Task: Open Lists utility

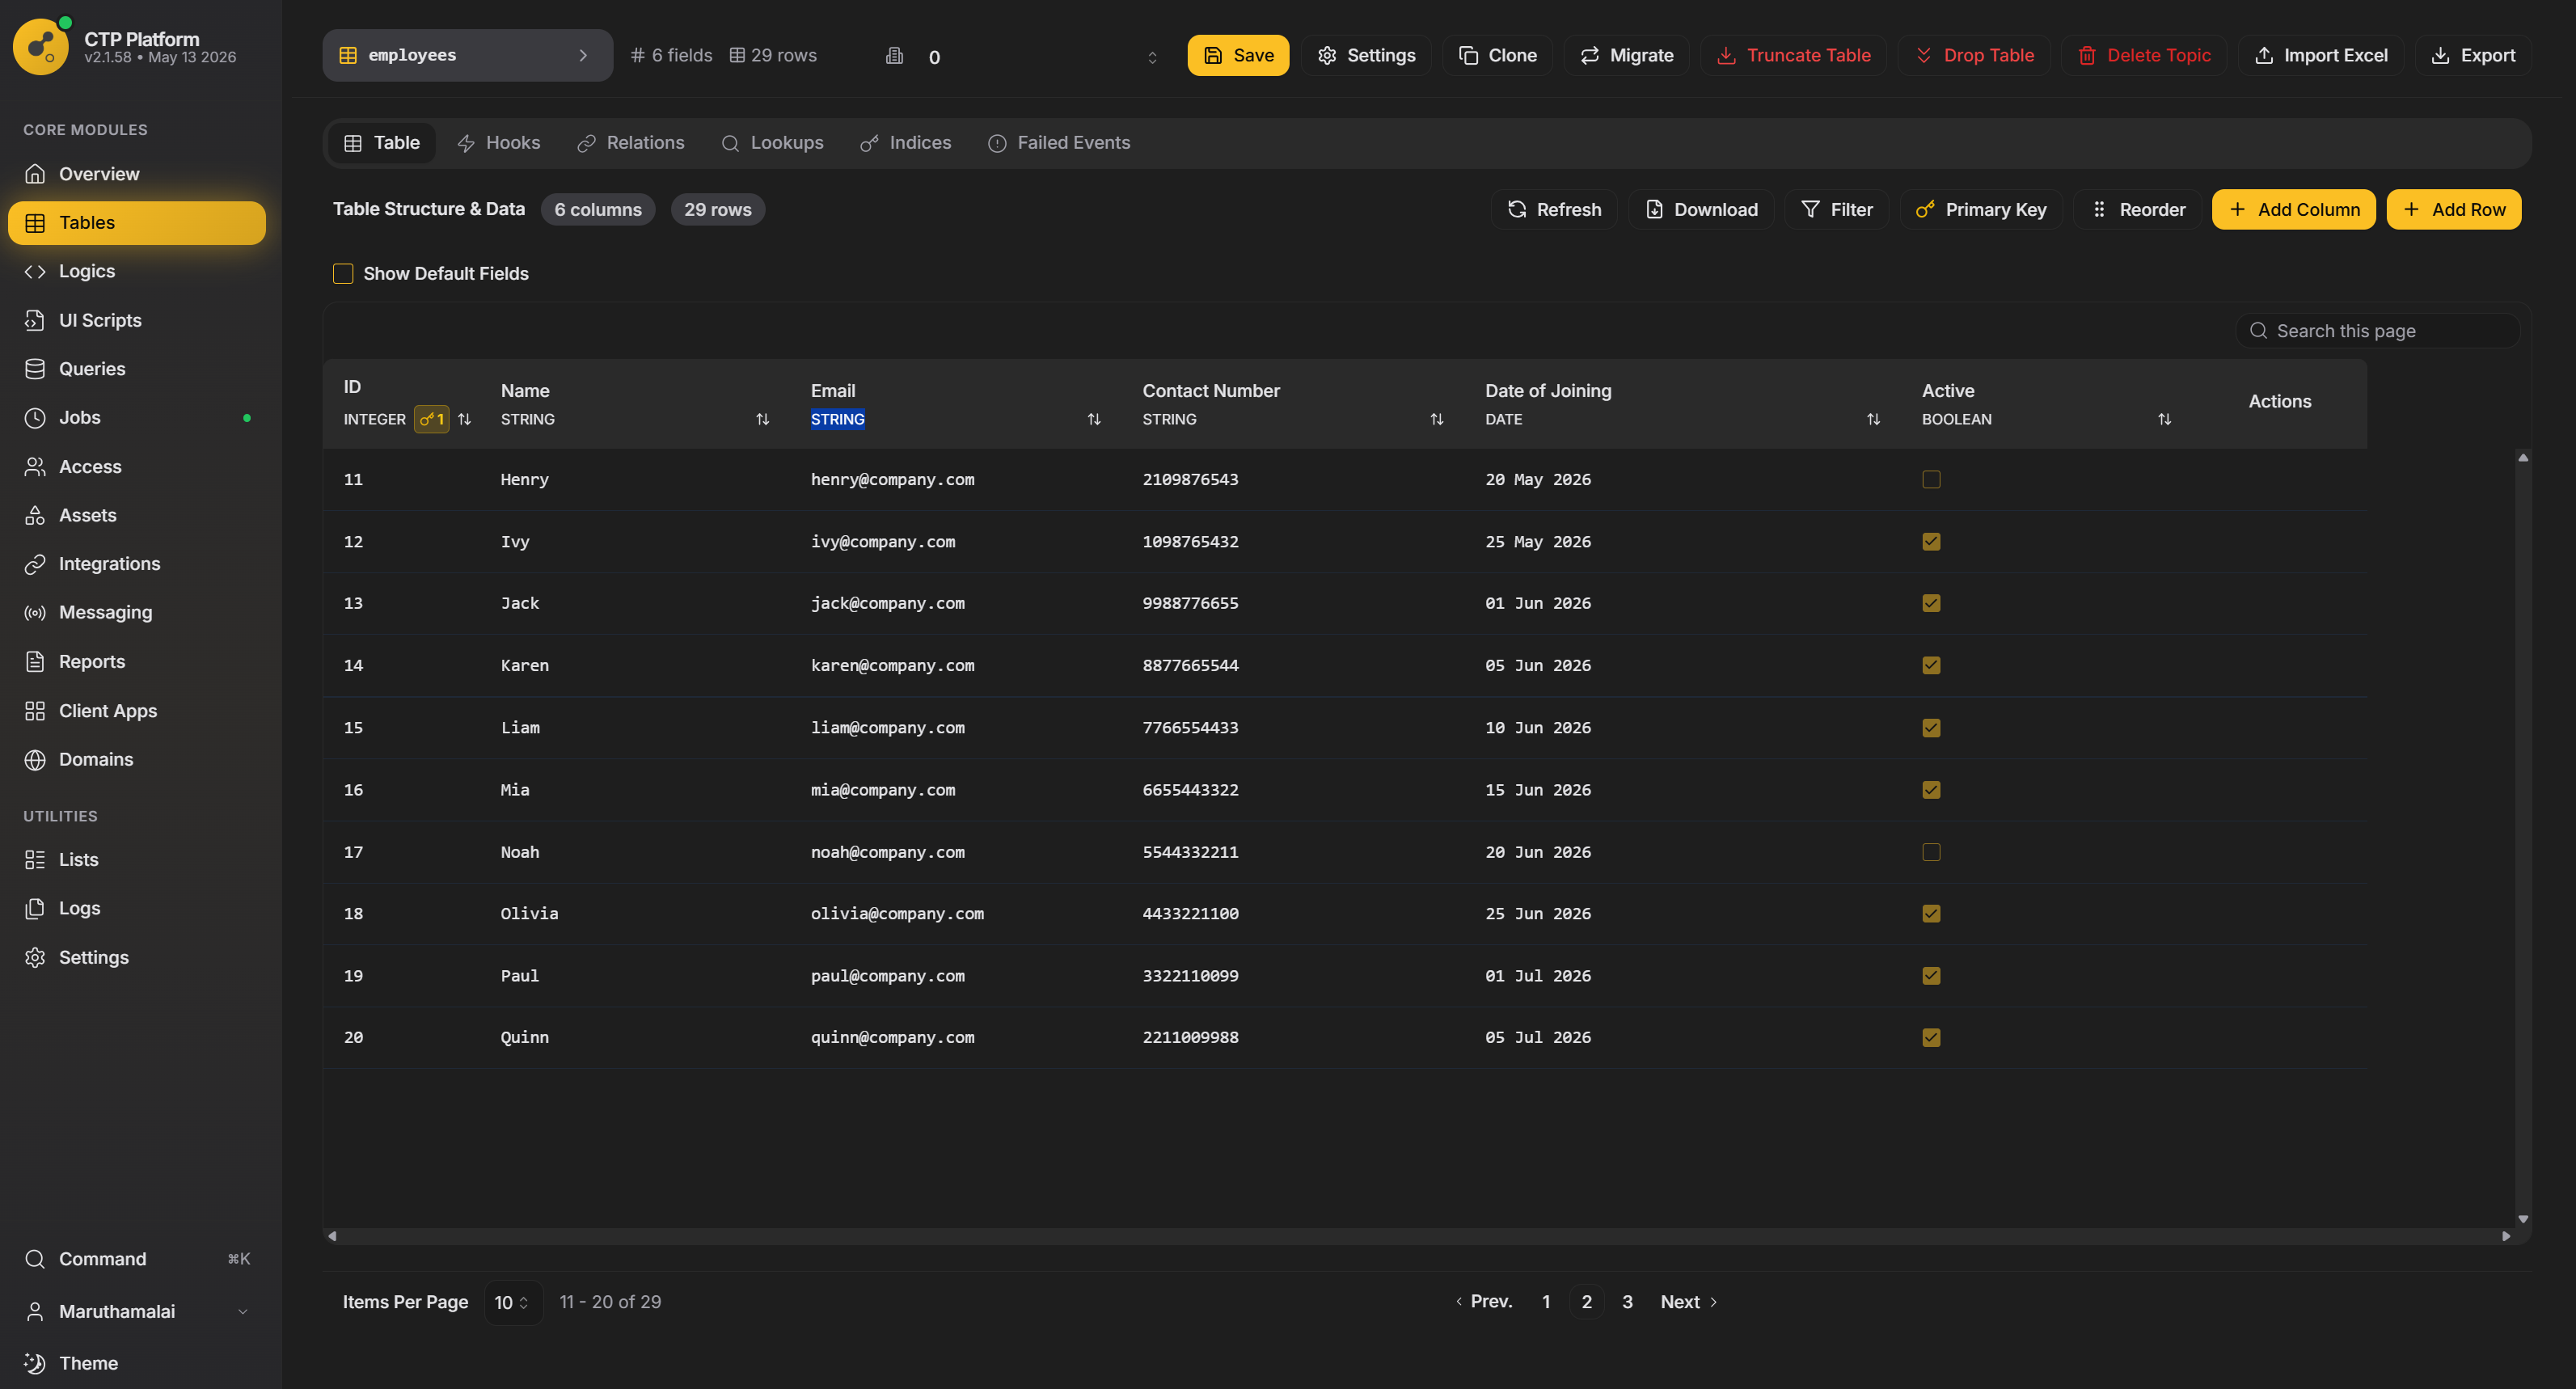Action: pos(137,860)
